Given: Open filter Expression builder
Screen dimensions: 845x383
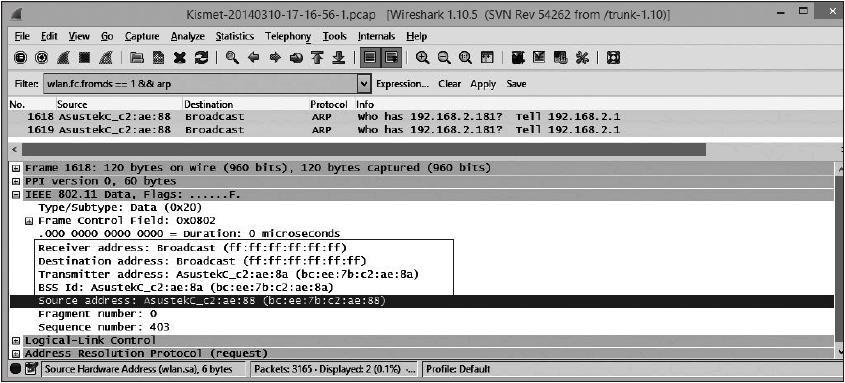Looking at the screenshot, I should [403, 84].
